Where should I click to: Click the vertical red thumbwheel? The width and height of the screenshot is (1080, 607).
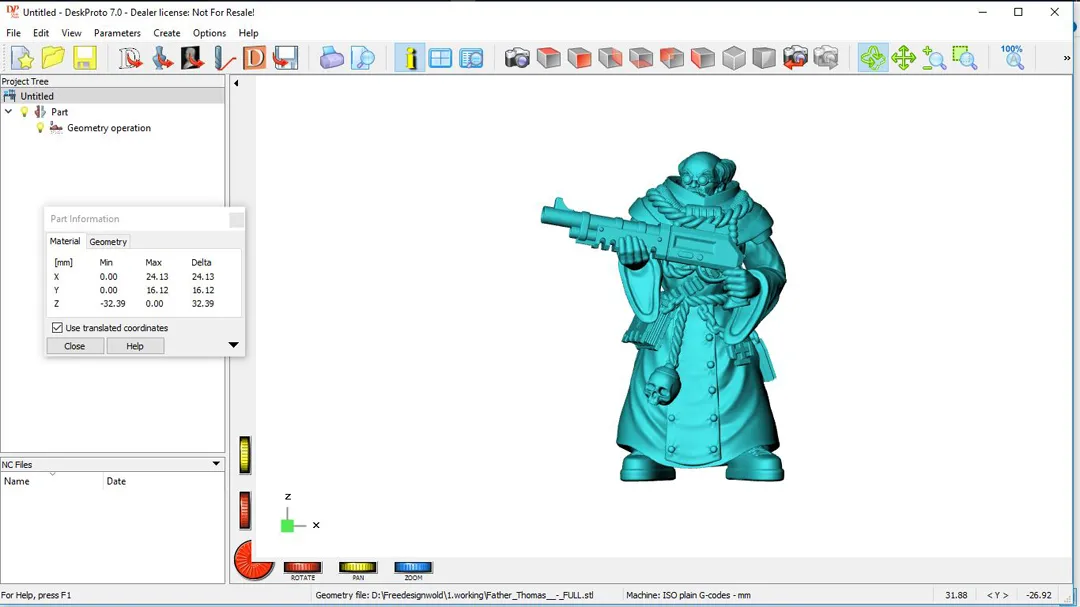tap(245, 511)
